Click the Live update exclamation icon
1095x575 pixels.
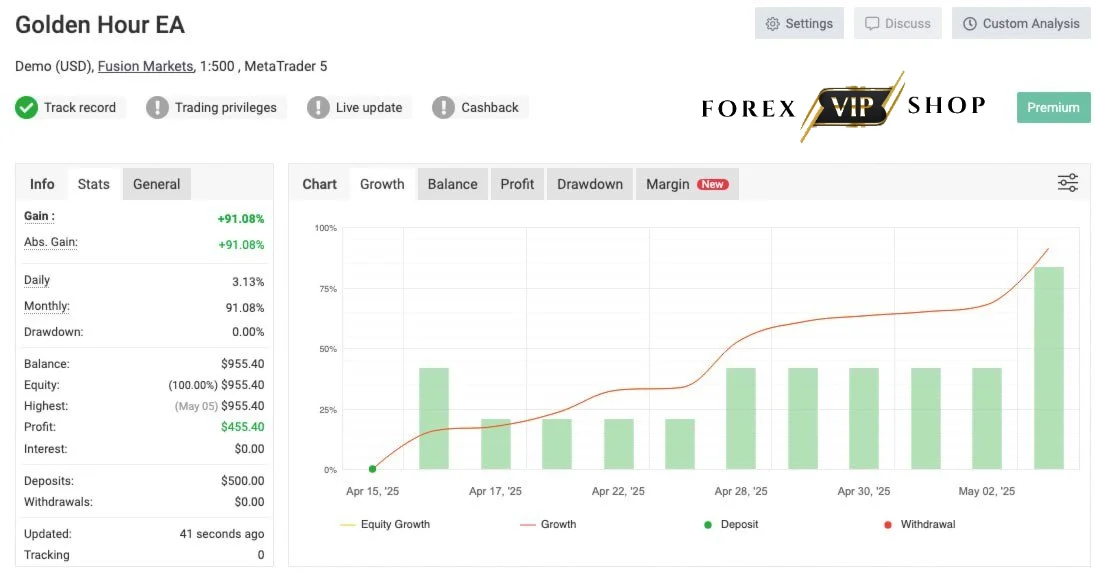(318, 108)
